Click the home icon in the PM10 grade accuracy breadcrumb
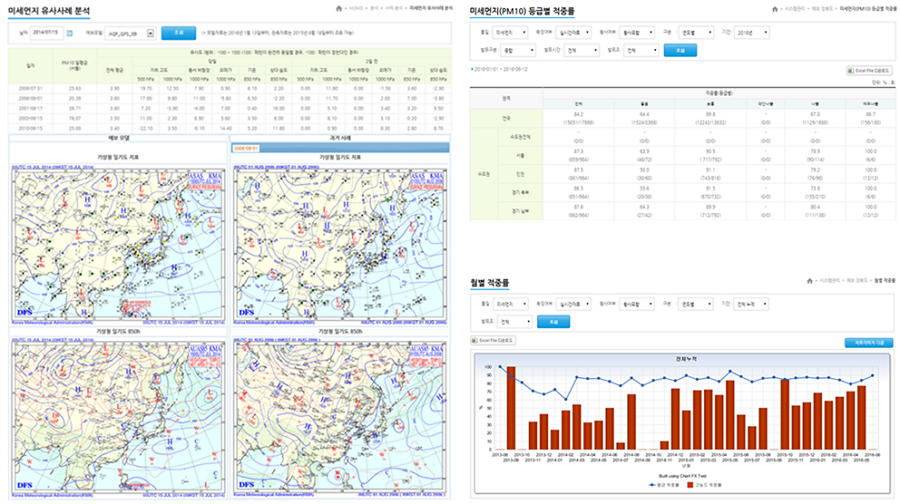The image size is (900, 504). click(x=775, y=9)
